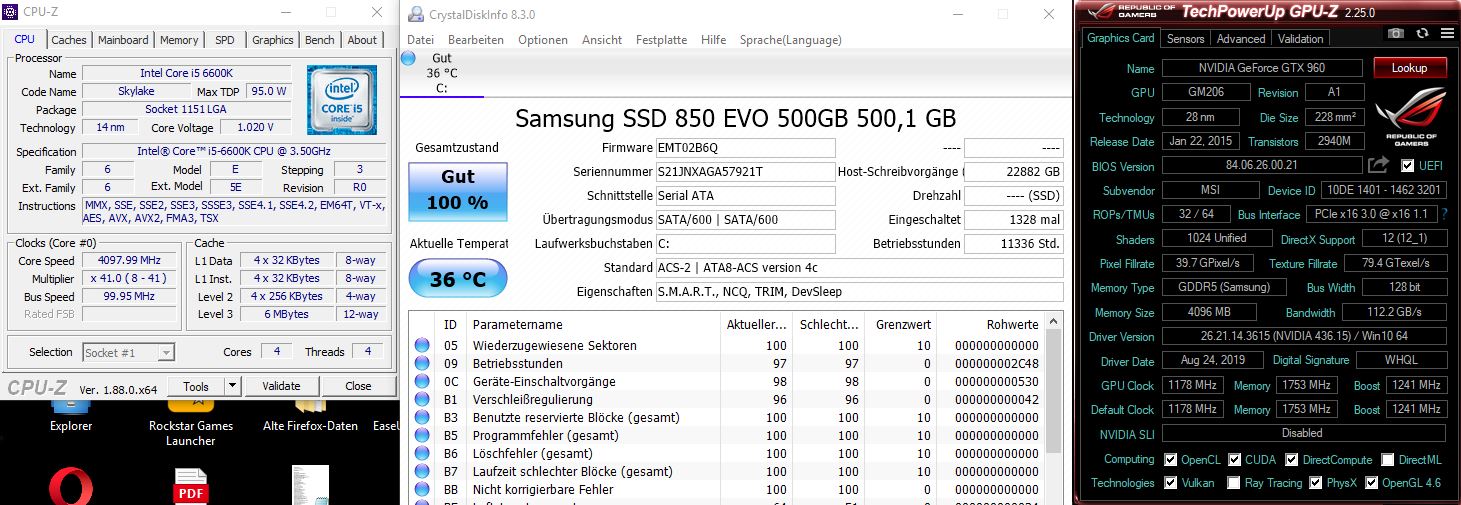This screenshot has width=1461, height=505.
Task: Open the Opera browser desktop icon
Action: coord(71,488)
